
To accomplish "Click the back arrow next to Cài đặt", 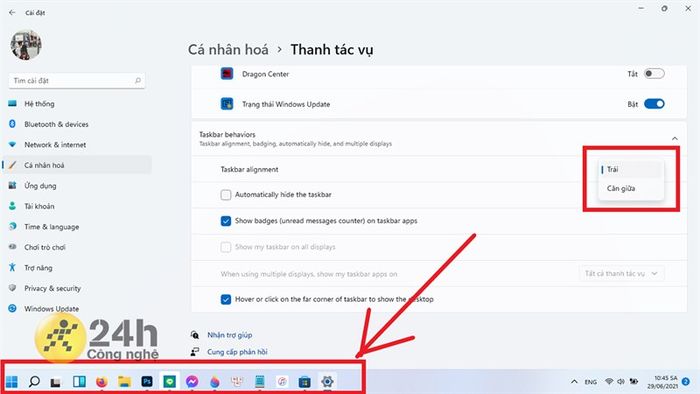I will click(x=12, y=12).
